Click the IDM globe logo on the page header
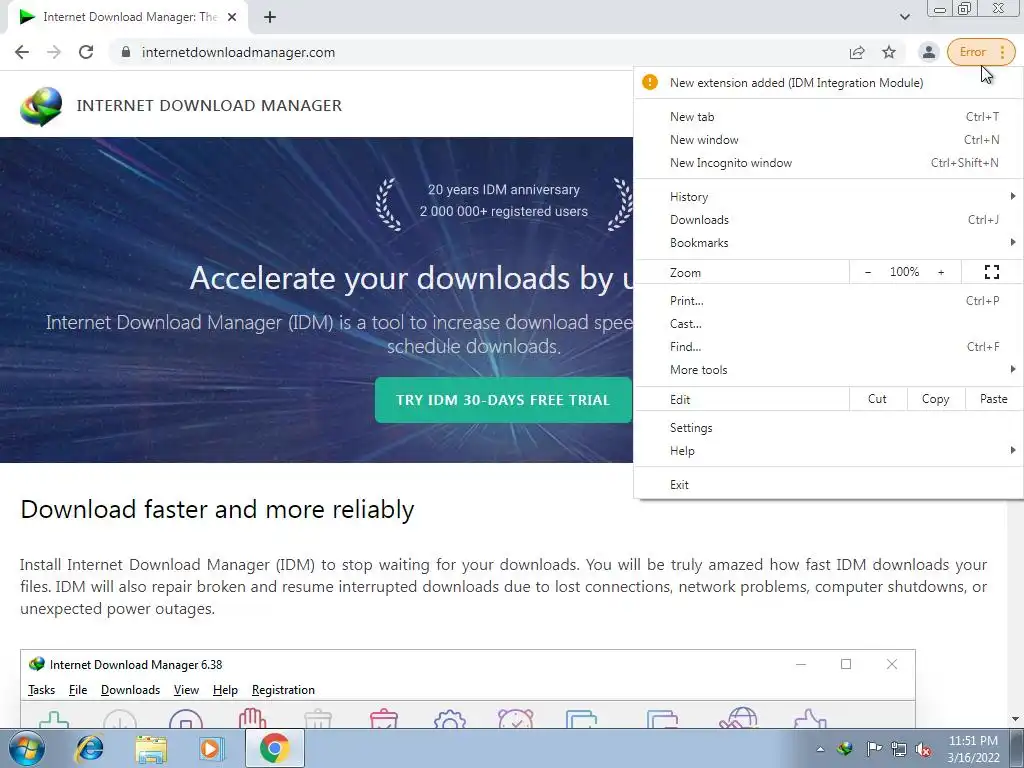This screenshot has width=1024, height=768. pos(40,106)
